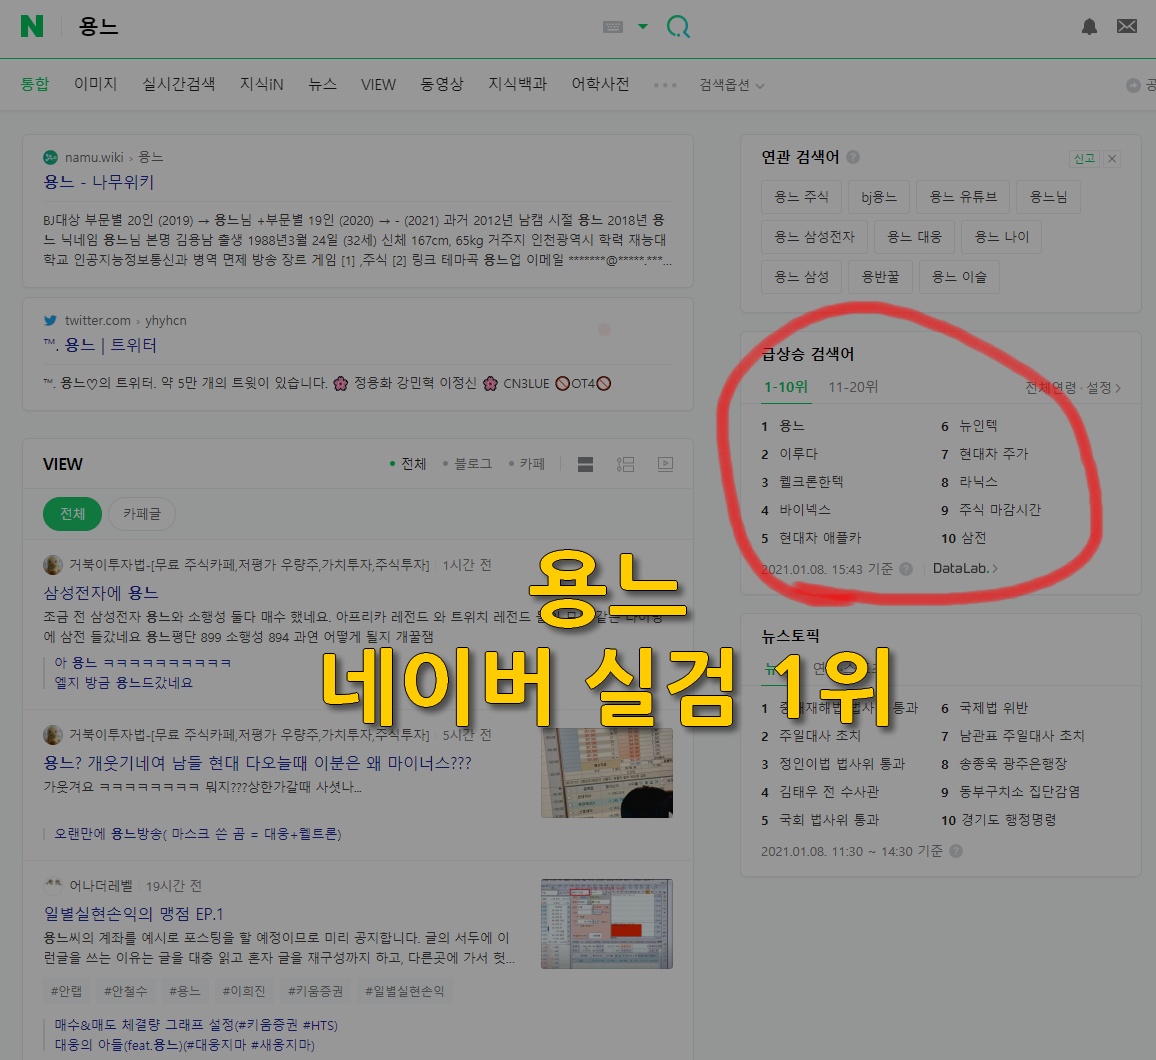The height and width of the screenshot is (1060, 1156).
Task: Click the help icon beside 연관 검색어
Action: pos(853,157)
